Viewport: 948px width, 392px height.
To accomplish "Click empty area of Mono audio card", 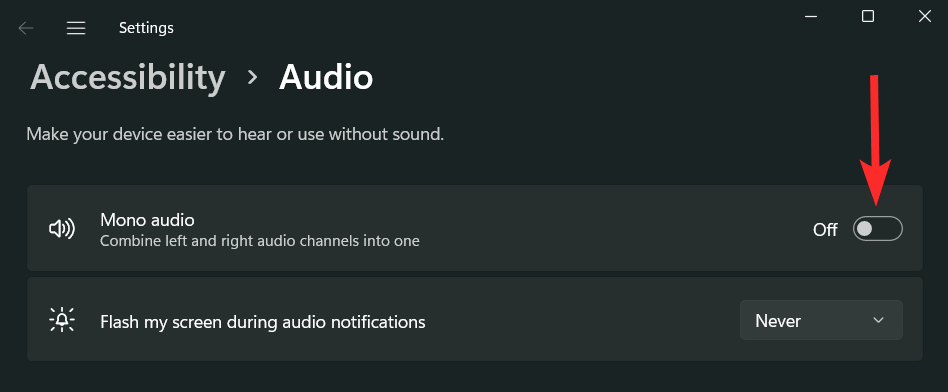I will point(605,229).
